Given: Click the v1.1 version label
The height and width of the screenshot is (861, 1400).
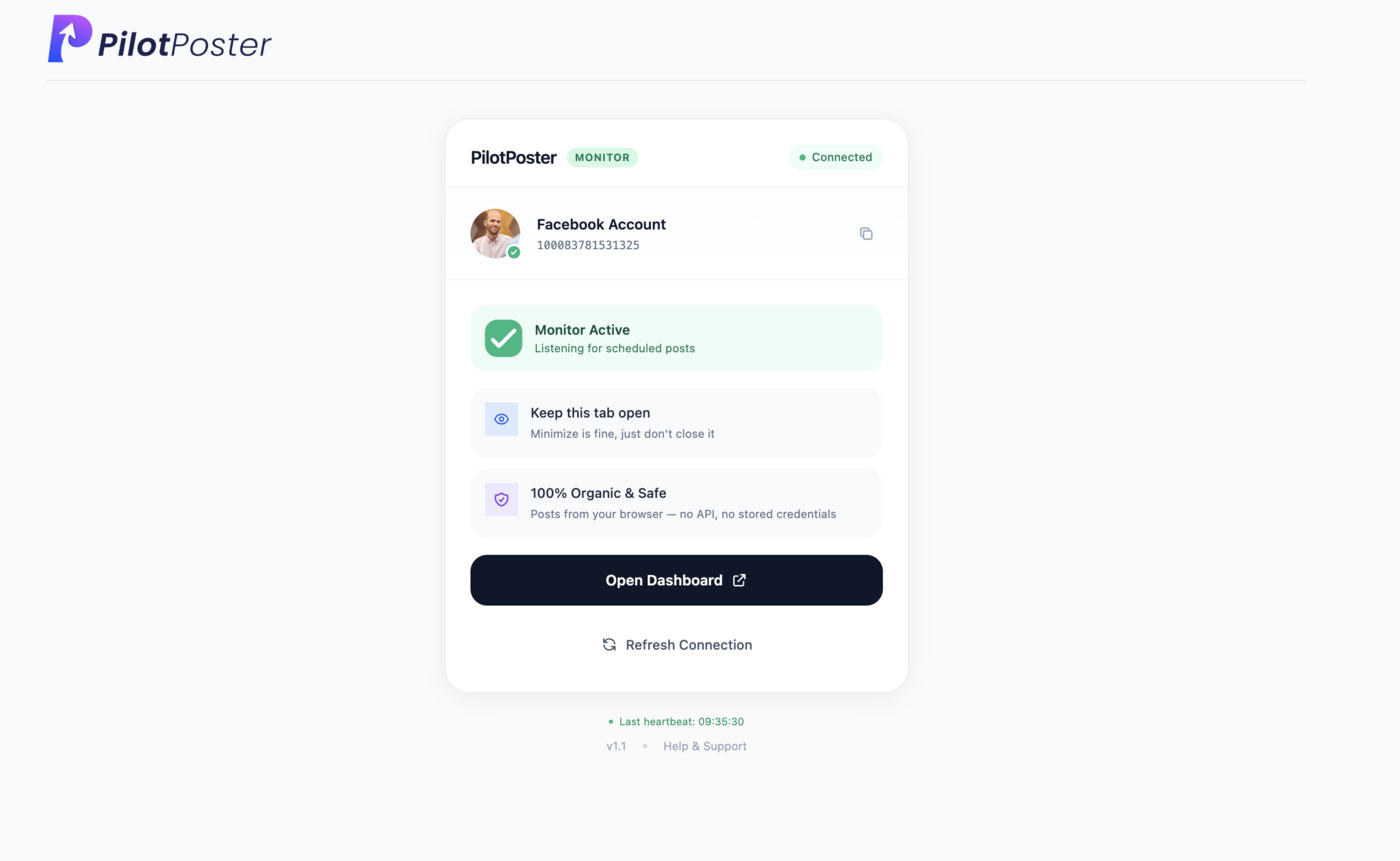Looking at the screenshot, I should (616, 746).
